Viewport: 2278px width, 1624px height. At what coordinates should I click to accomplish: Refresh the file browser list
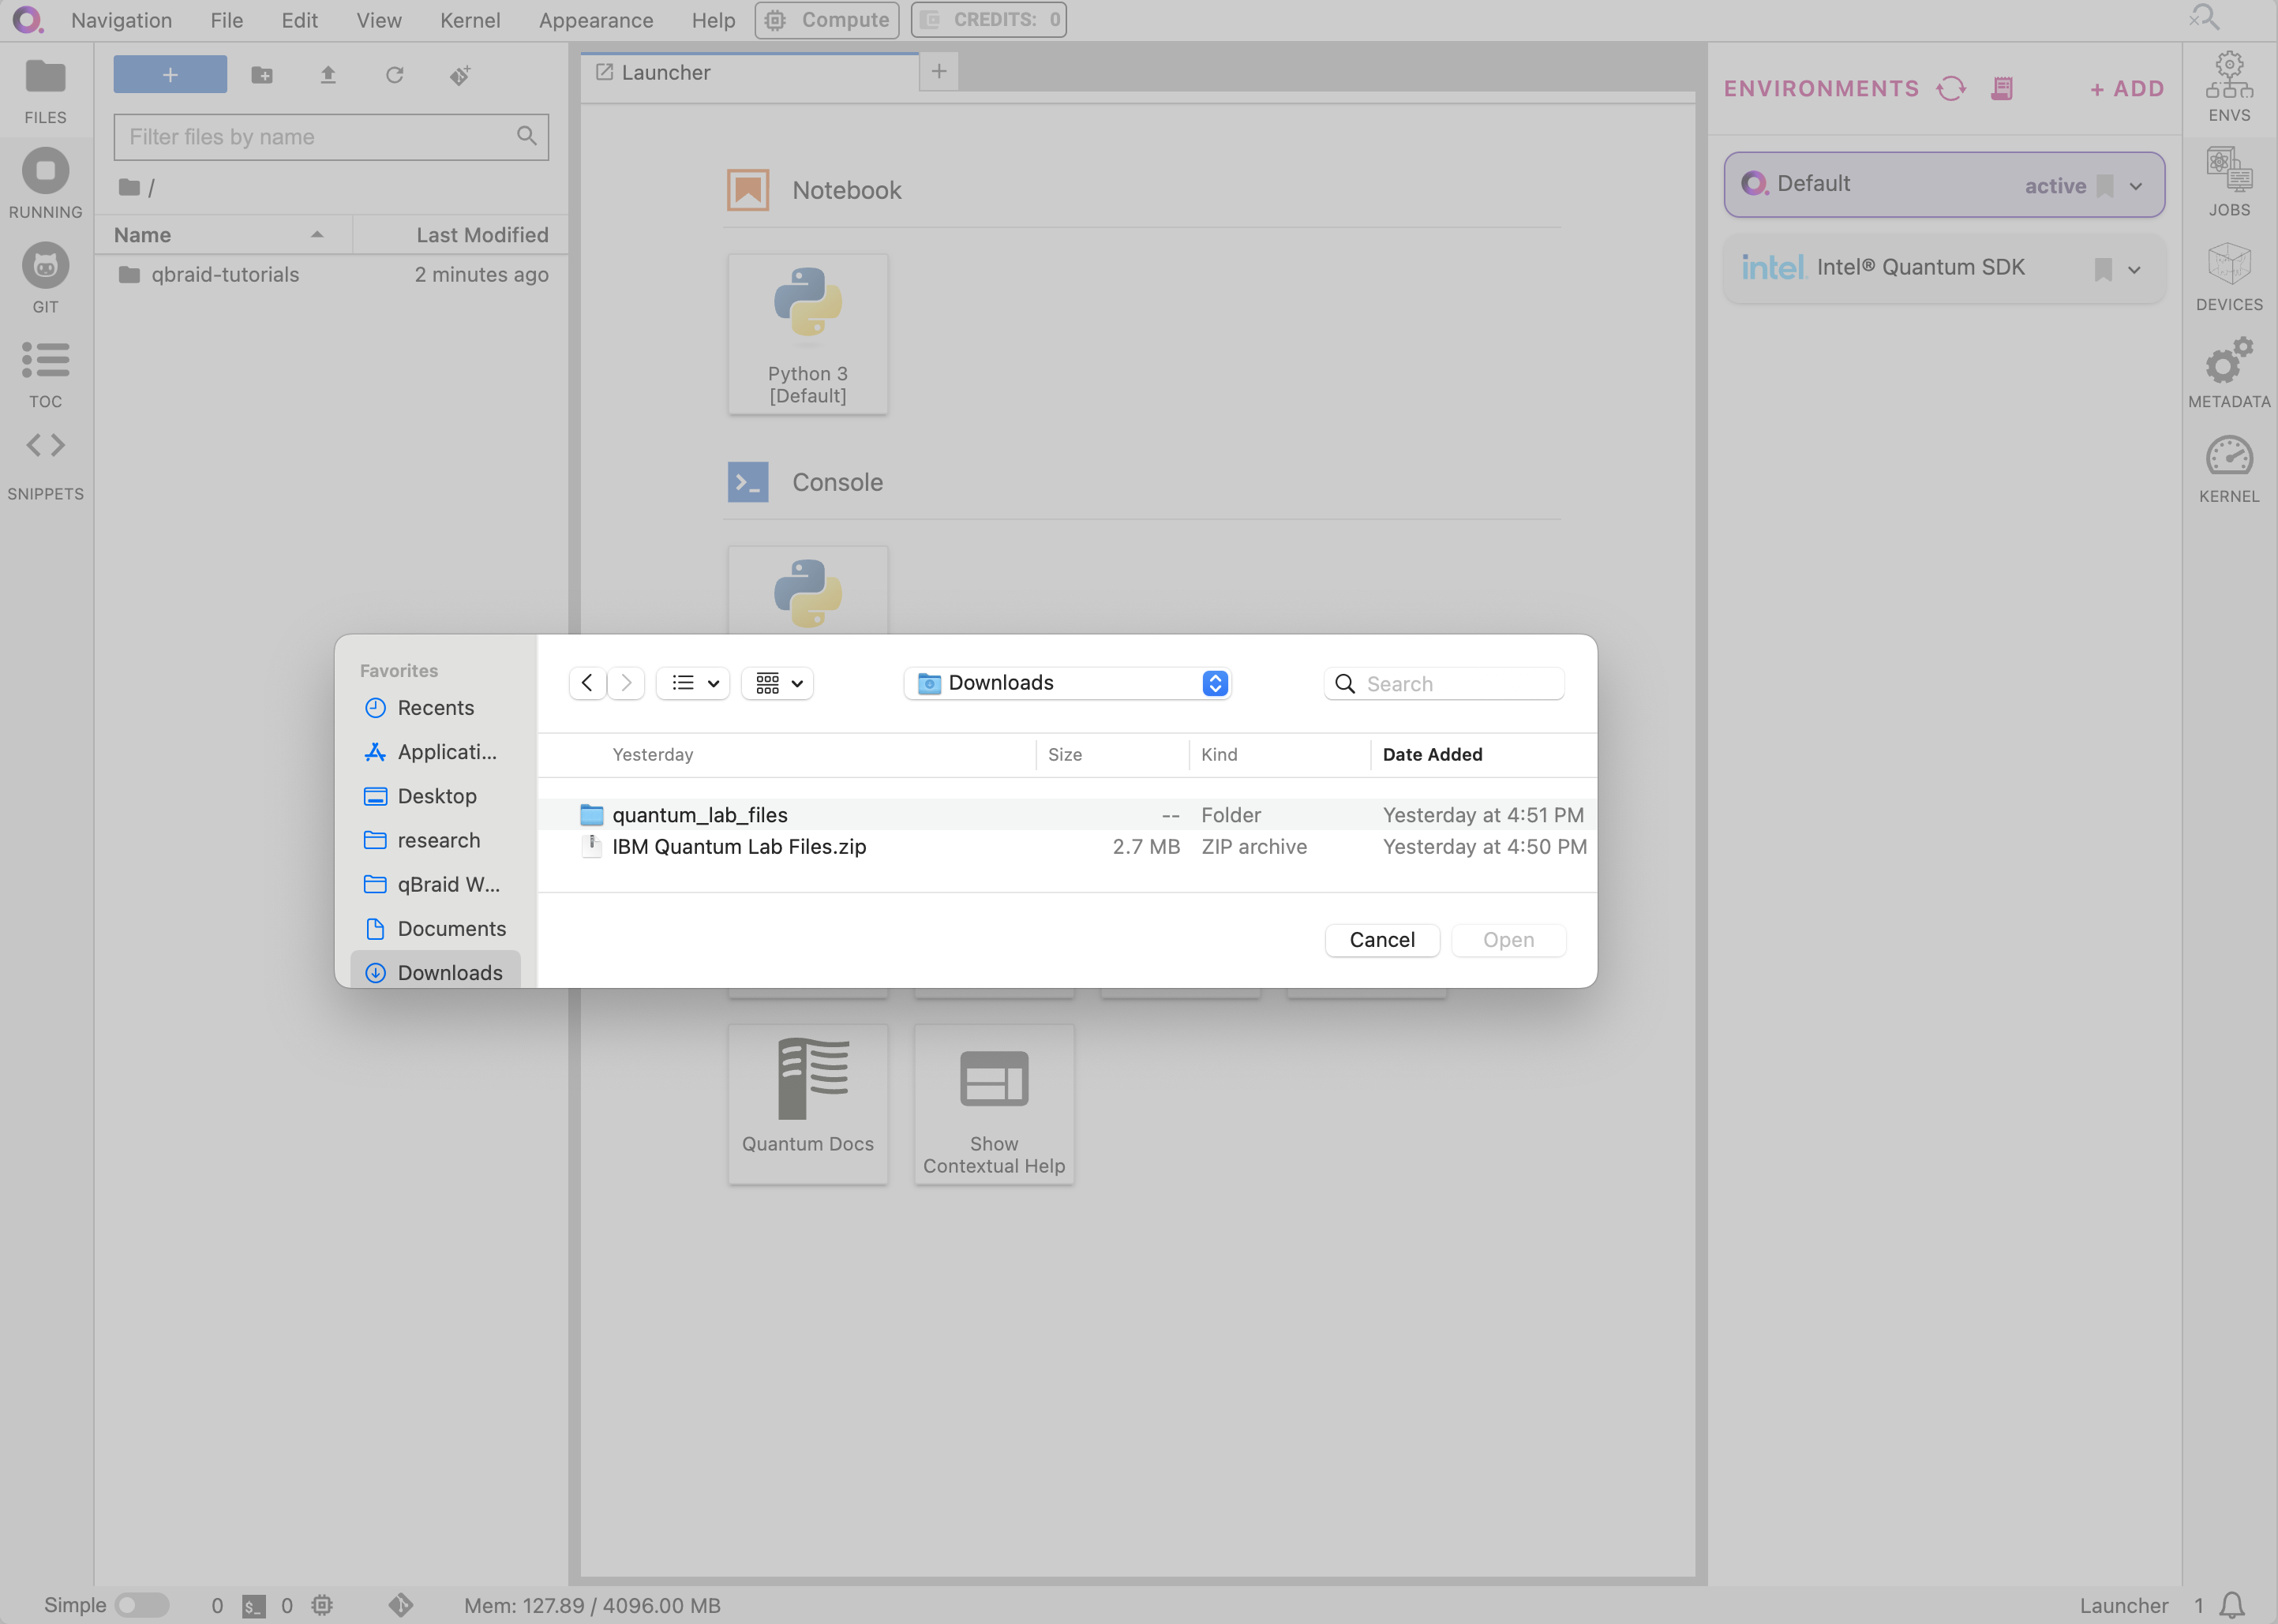coord(394,75)
